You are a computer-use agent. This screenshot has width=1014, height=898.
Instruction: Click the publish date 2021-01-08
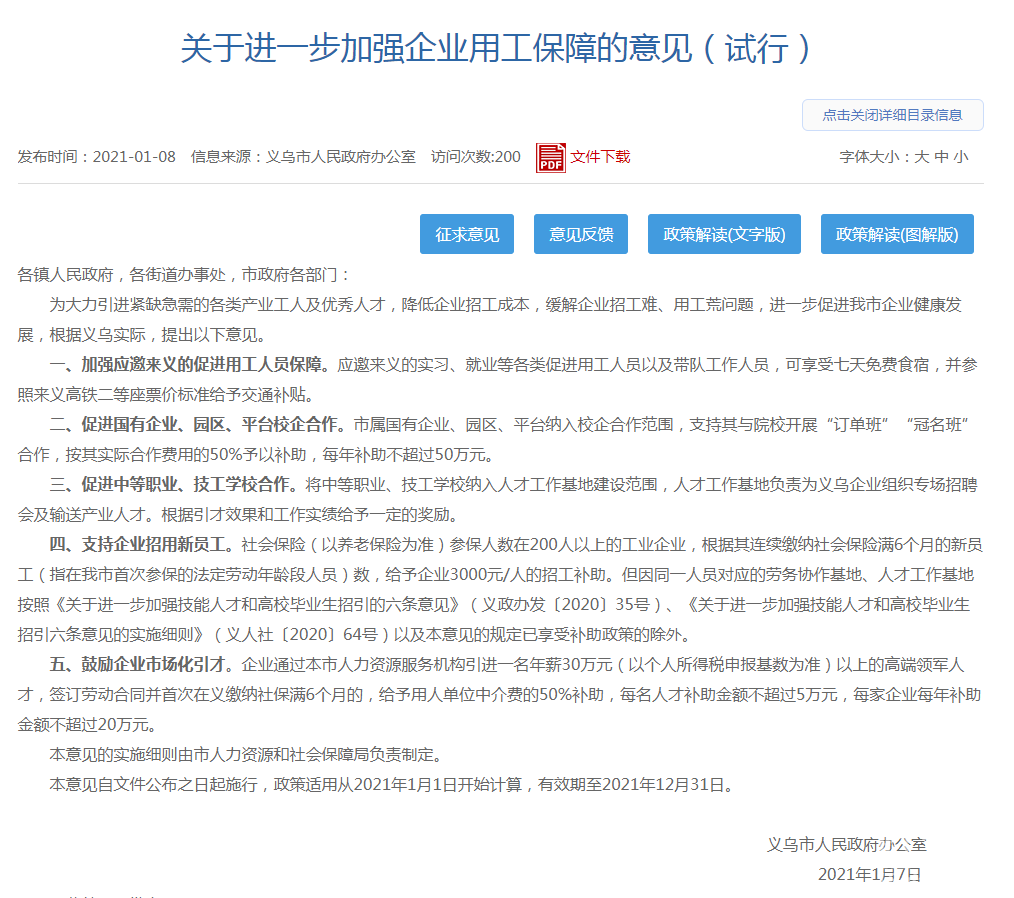134,157
